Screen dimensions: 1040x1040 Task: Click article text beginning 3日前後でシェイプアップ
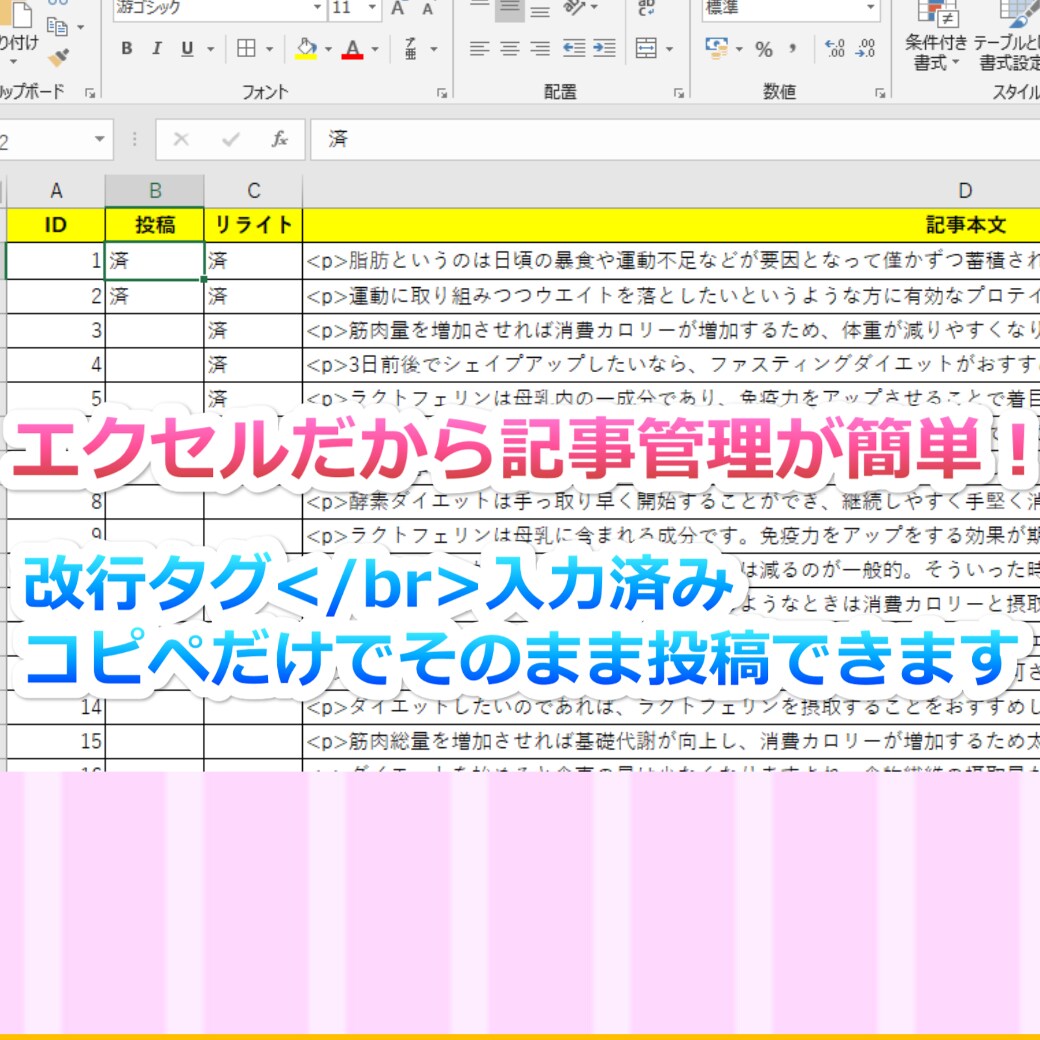[671, 364]
